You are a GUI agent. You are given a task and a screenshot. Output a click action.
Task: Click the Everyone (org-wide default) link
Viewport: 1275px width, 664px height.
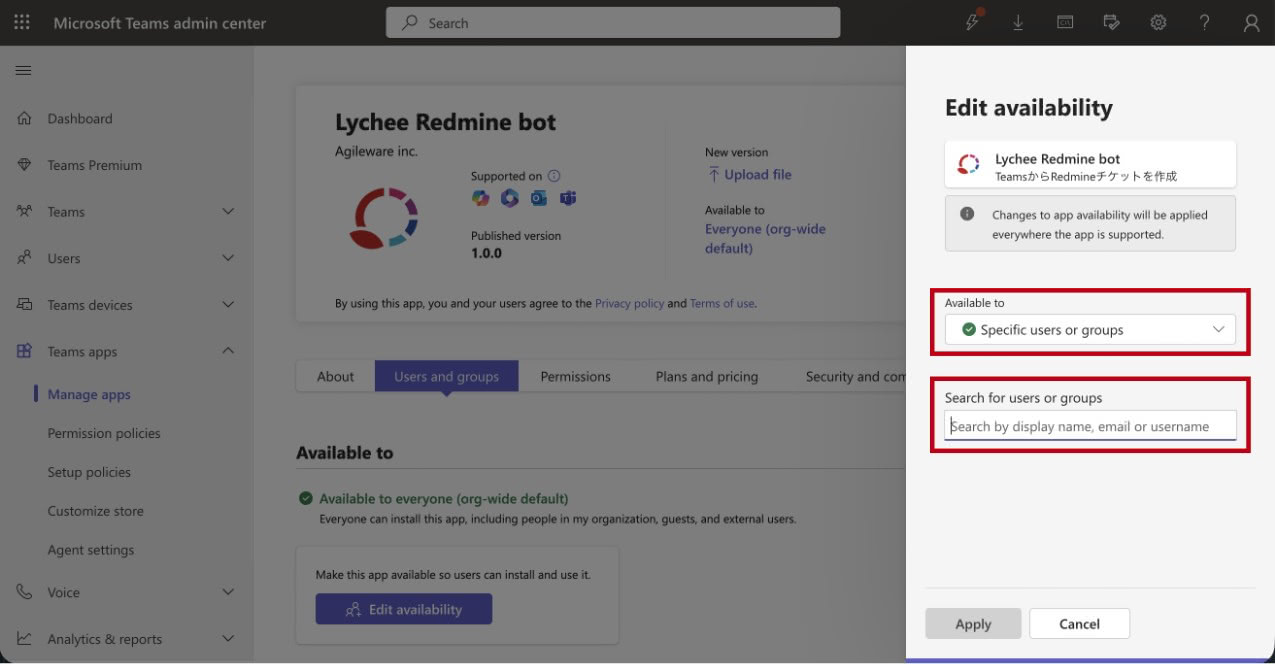click(x=765, y=238)
